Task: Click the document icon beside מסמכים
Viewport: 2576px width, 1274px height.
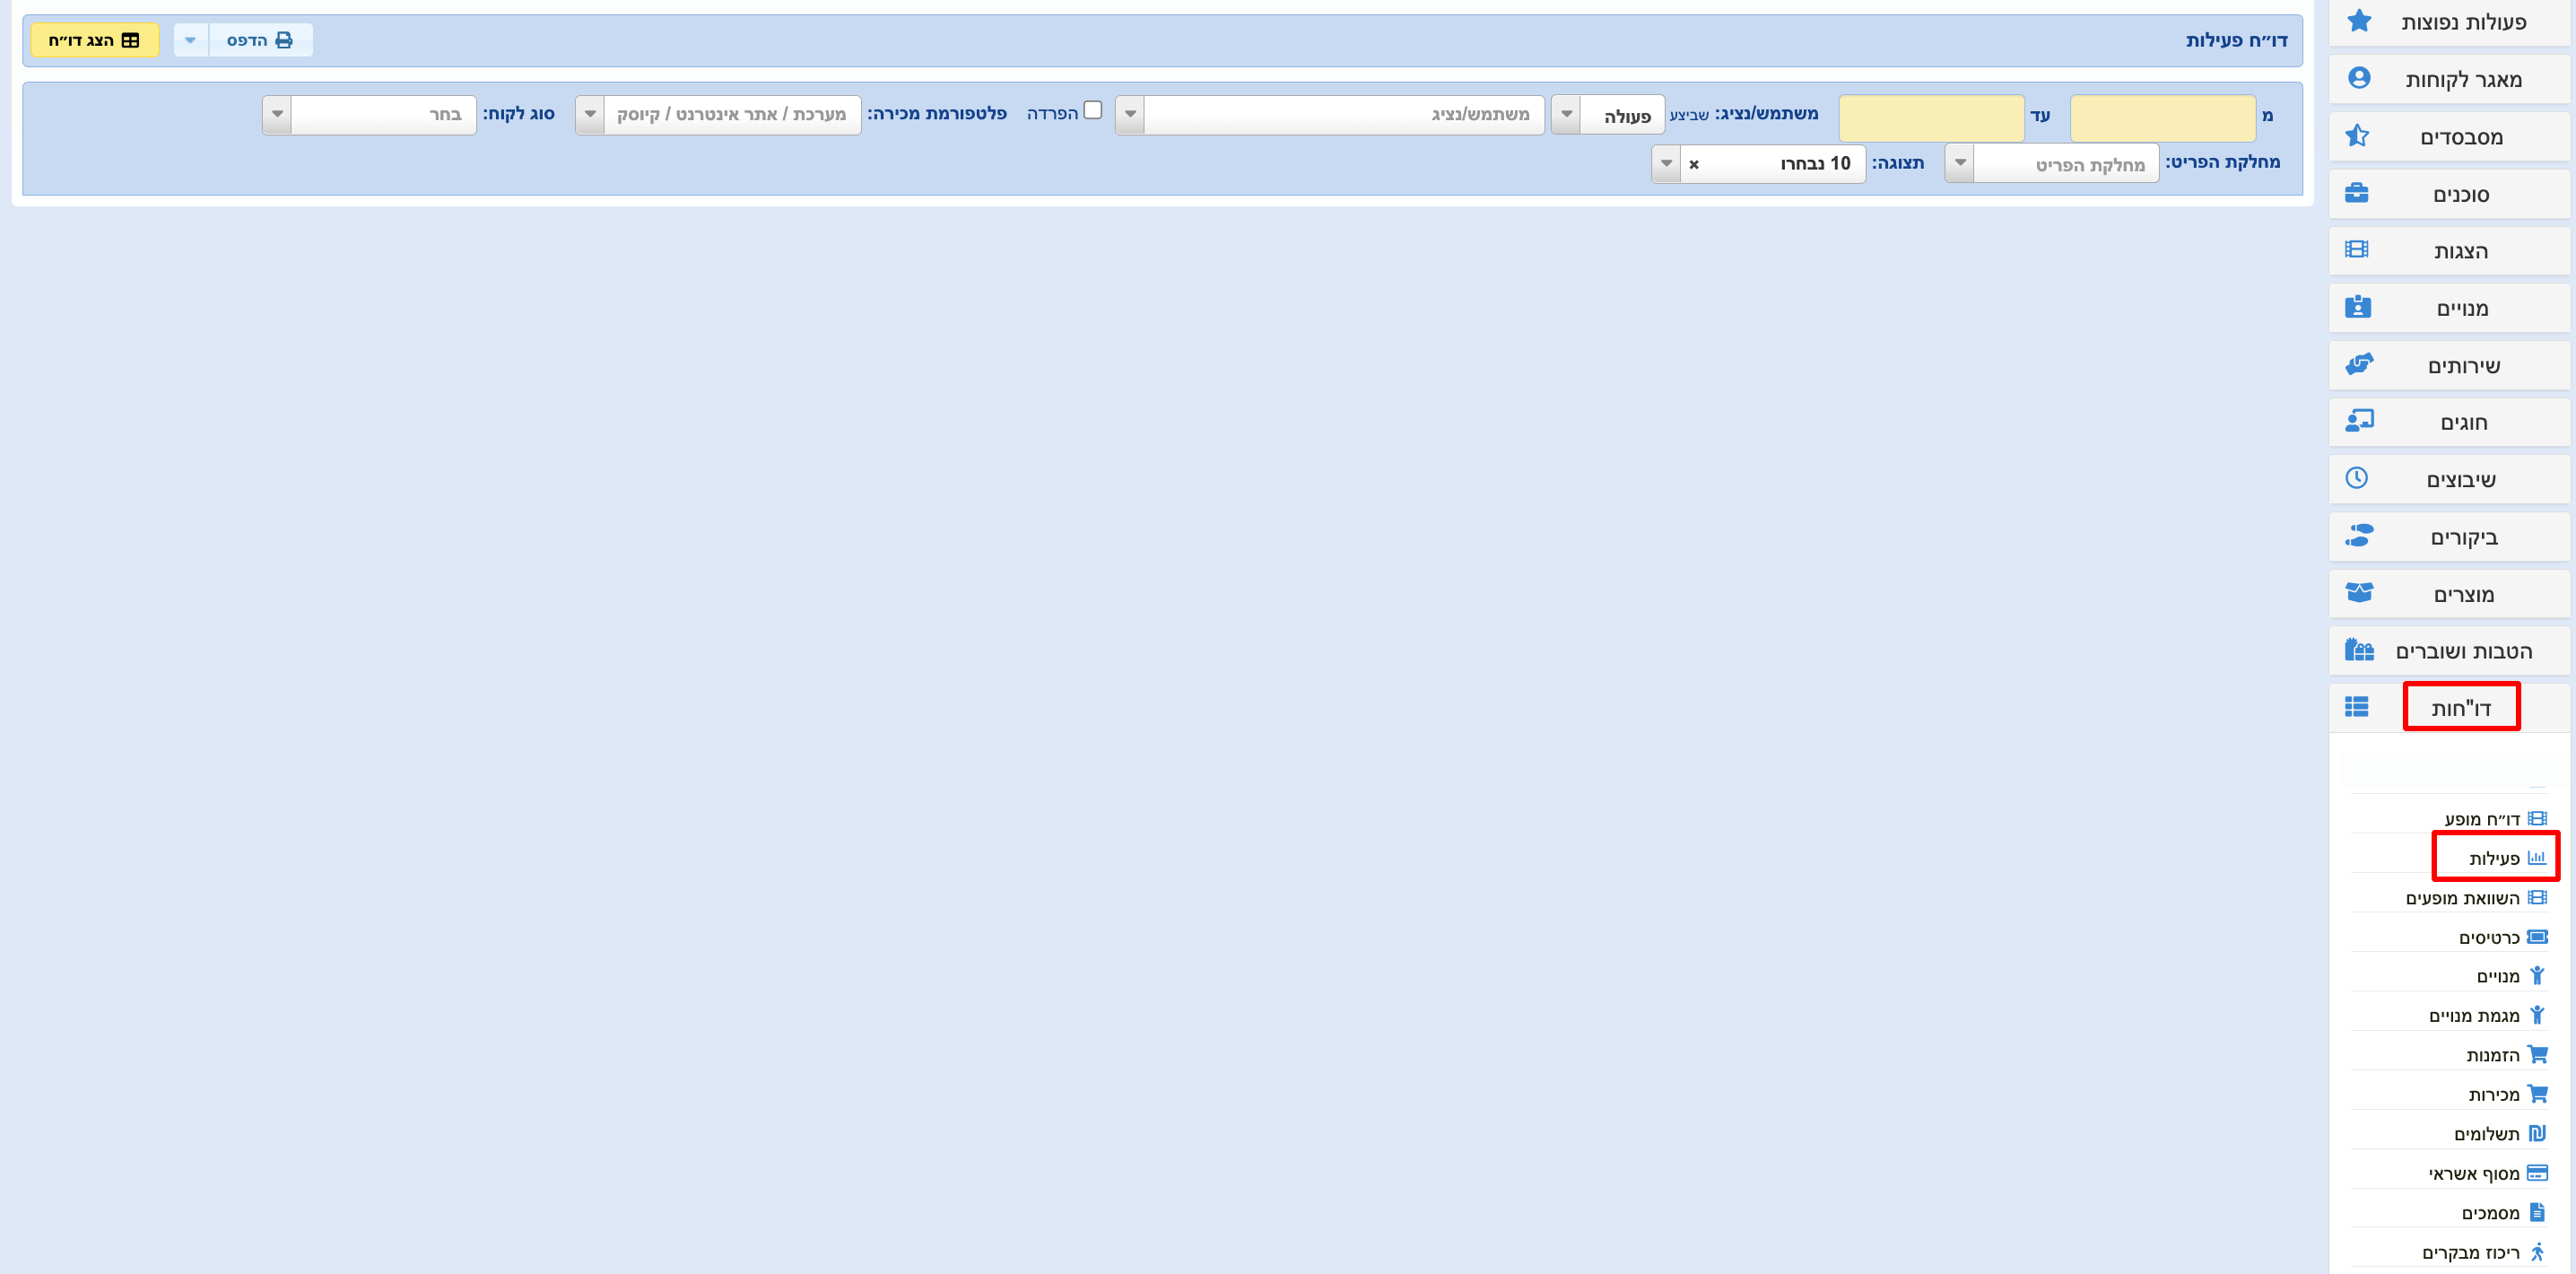Action: pyautogui.click(x=2537, y=1212)
